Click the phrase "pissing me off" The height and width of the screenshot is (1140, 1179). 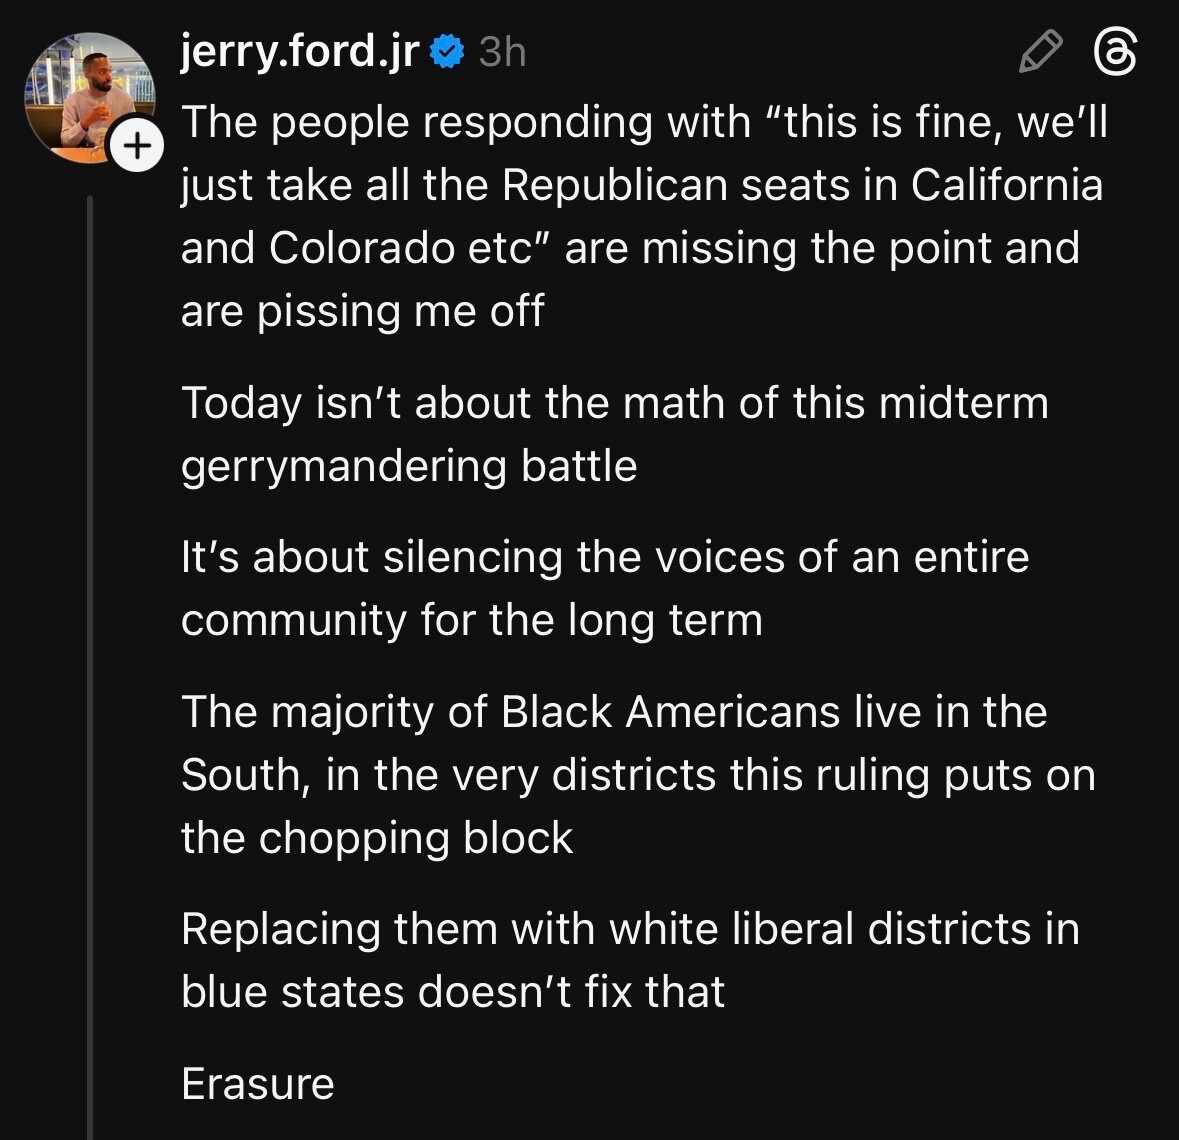[x=400, y=311]
